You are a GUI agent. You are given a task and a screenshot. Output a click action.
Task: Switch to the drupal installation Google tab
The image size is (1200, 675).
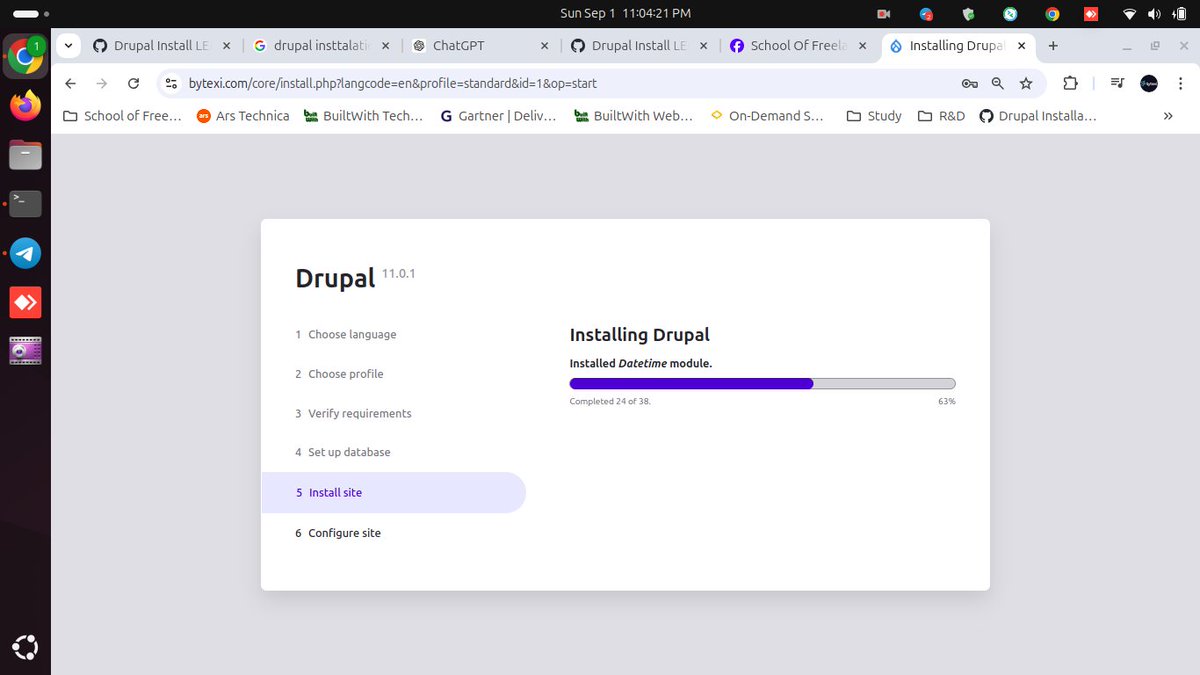coord(323,46)
